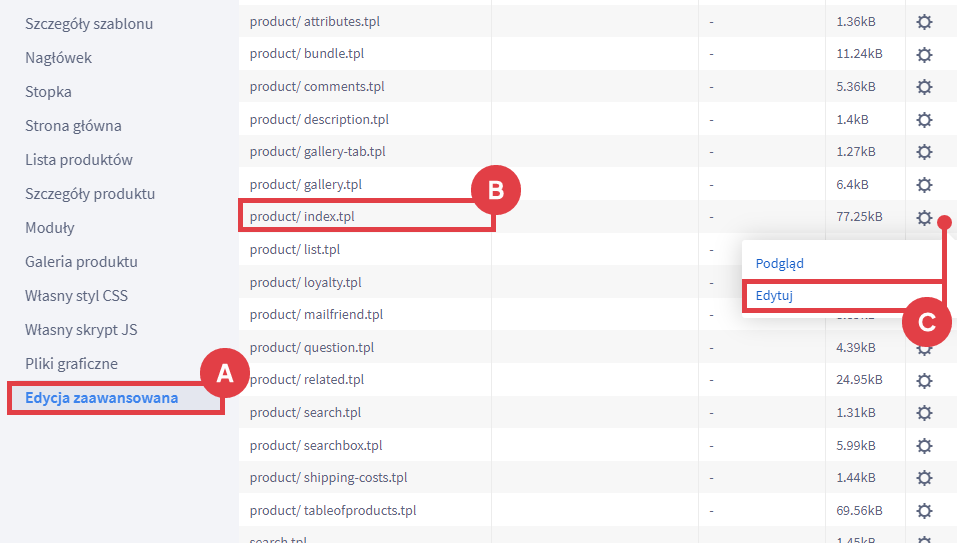Navigate to Pliki graficzne
Screen dimensions: 957x543
point(71,364)
